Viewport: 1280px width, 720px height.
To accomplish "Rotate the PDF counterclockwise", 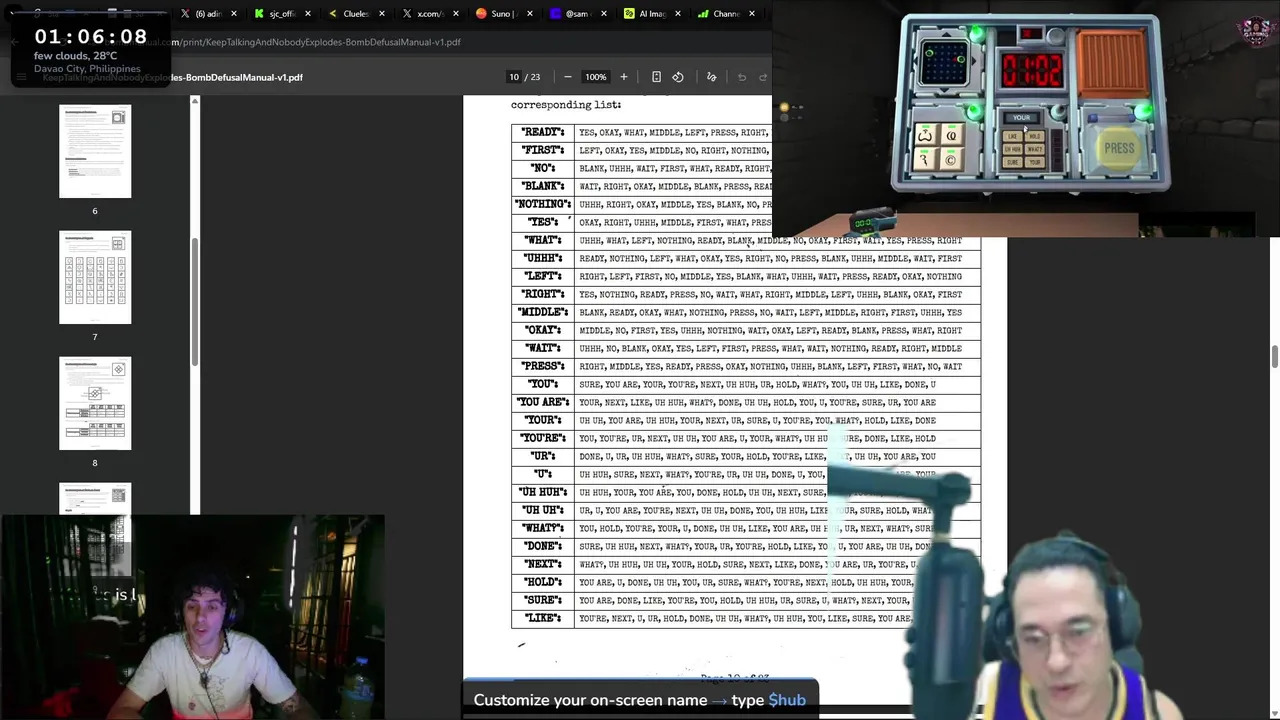I will (x=678, y=77).
